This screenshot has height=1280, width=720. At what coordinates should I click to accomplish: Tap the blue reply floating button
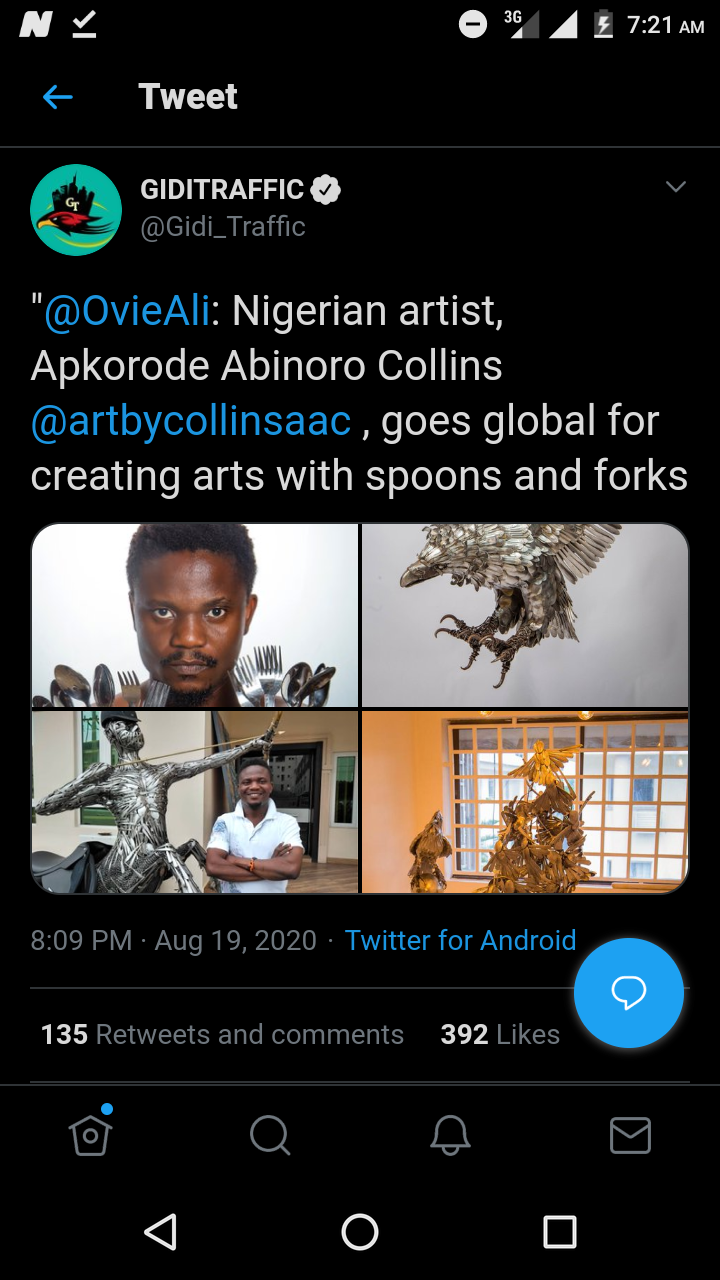pyautogui.click(x=628, y=992)
